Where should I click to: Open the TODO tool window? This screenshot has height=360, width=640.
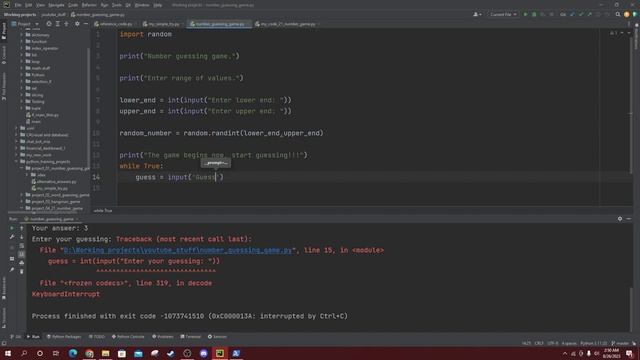click(x=97, y=337)
